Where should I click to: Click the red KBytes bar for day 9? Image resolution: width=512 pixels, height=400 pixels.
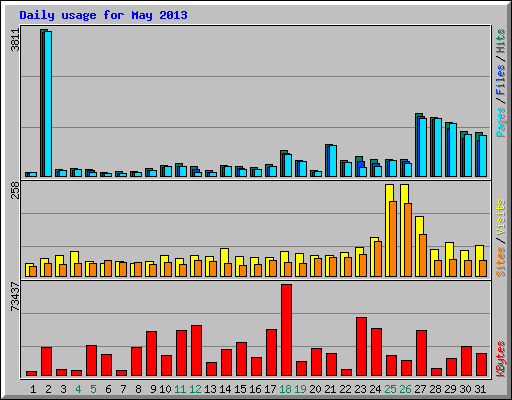click(x=151, y=354)
